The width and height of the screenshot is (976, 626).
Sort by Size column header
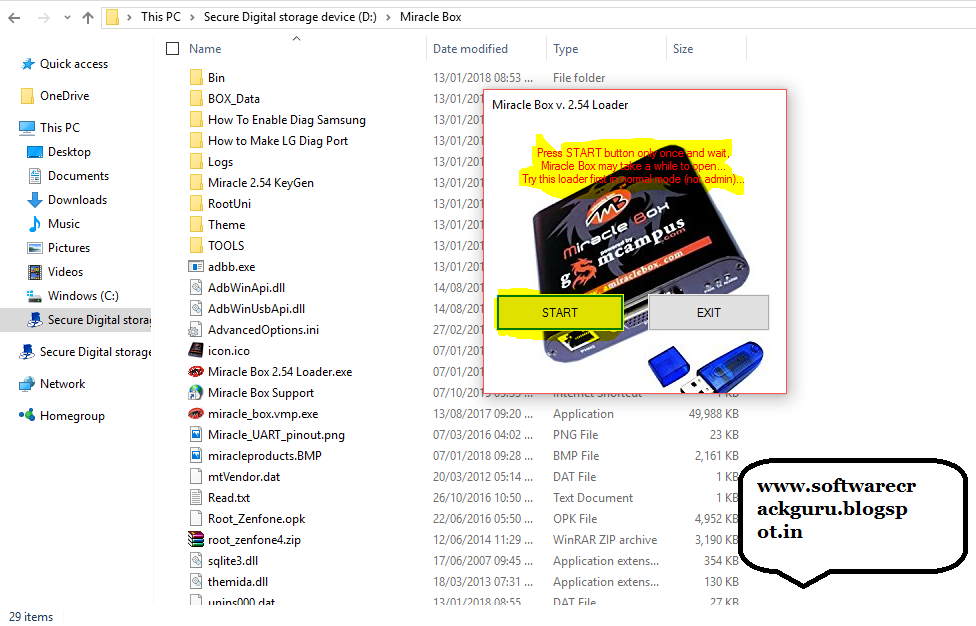click(683, 49)
